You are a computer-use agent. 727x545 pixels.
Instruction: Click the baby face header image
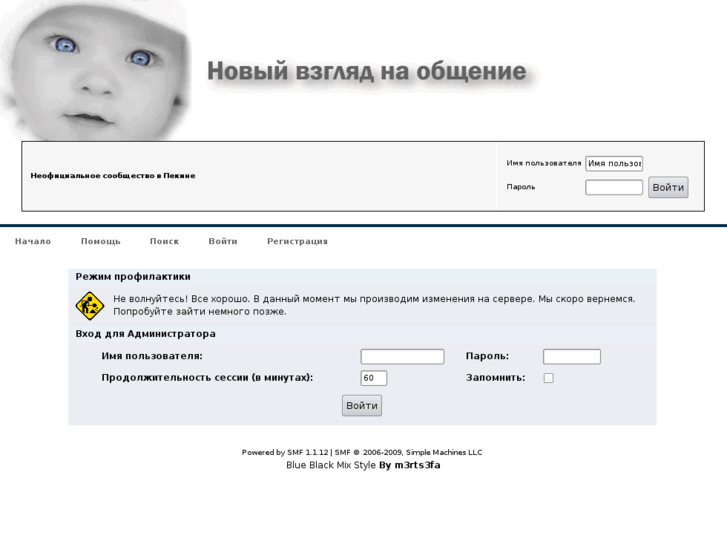pyautogui.click(x=96, y=71)
